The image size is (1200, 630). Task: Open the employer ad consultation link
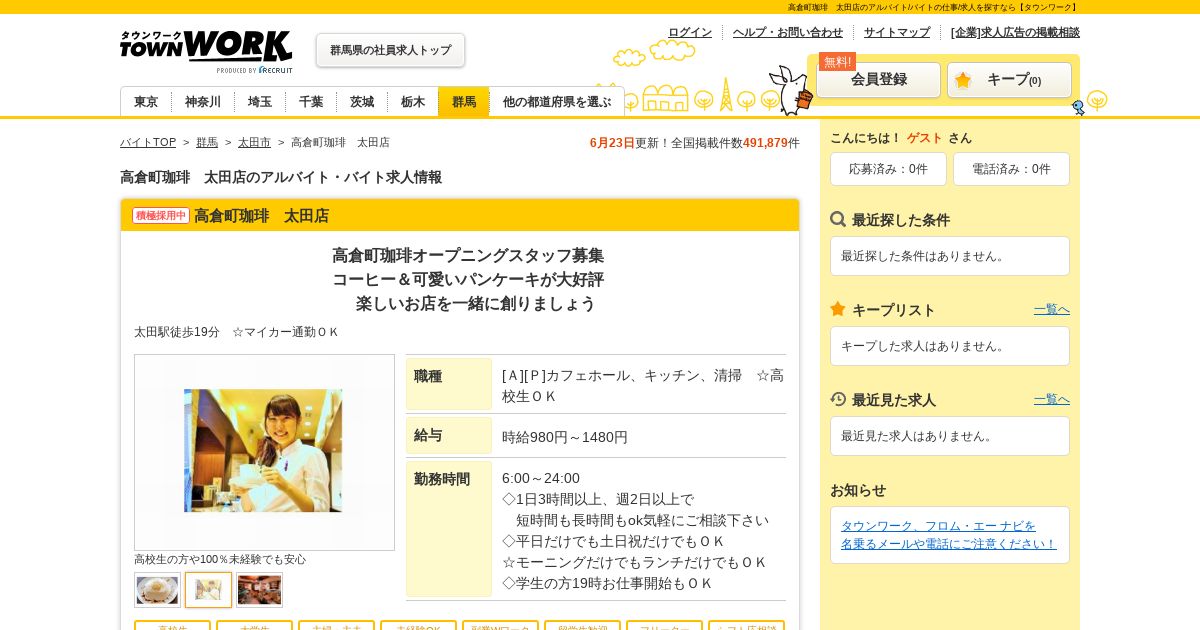pyautogui.click(x=1015, y=32)
